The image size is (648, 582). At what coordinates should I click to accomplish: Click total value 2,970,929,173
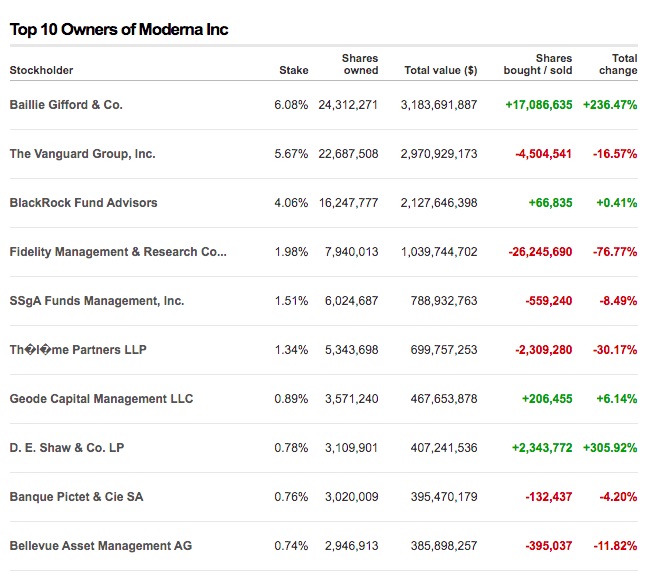tap(439, 154)
